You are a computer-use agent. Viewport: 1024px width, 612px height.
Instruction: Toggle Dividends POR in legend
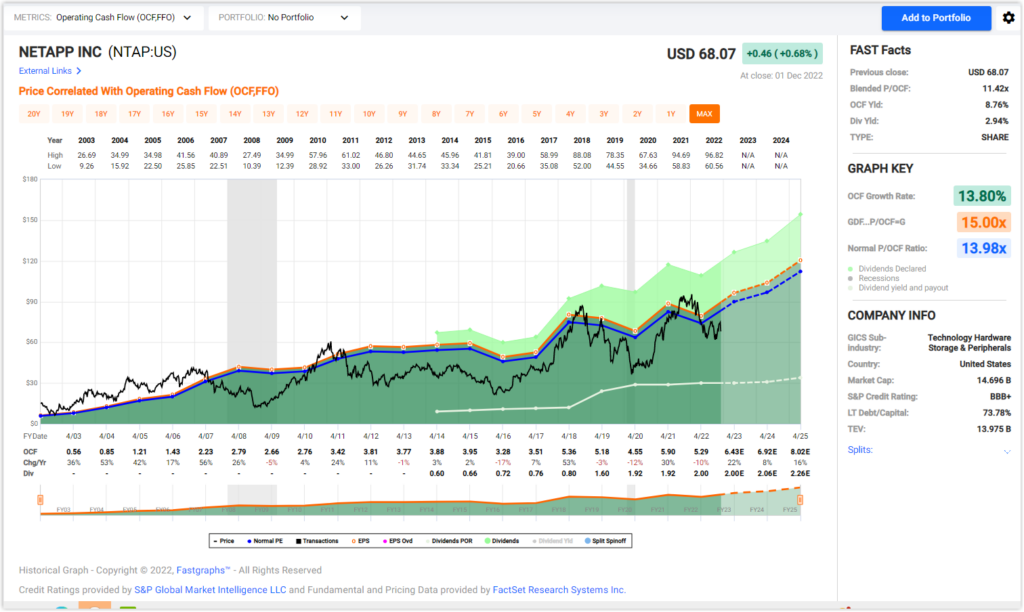click(449, 541)
